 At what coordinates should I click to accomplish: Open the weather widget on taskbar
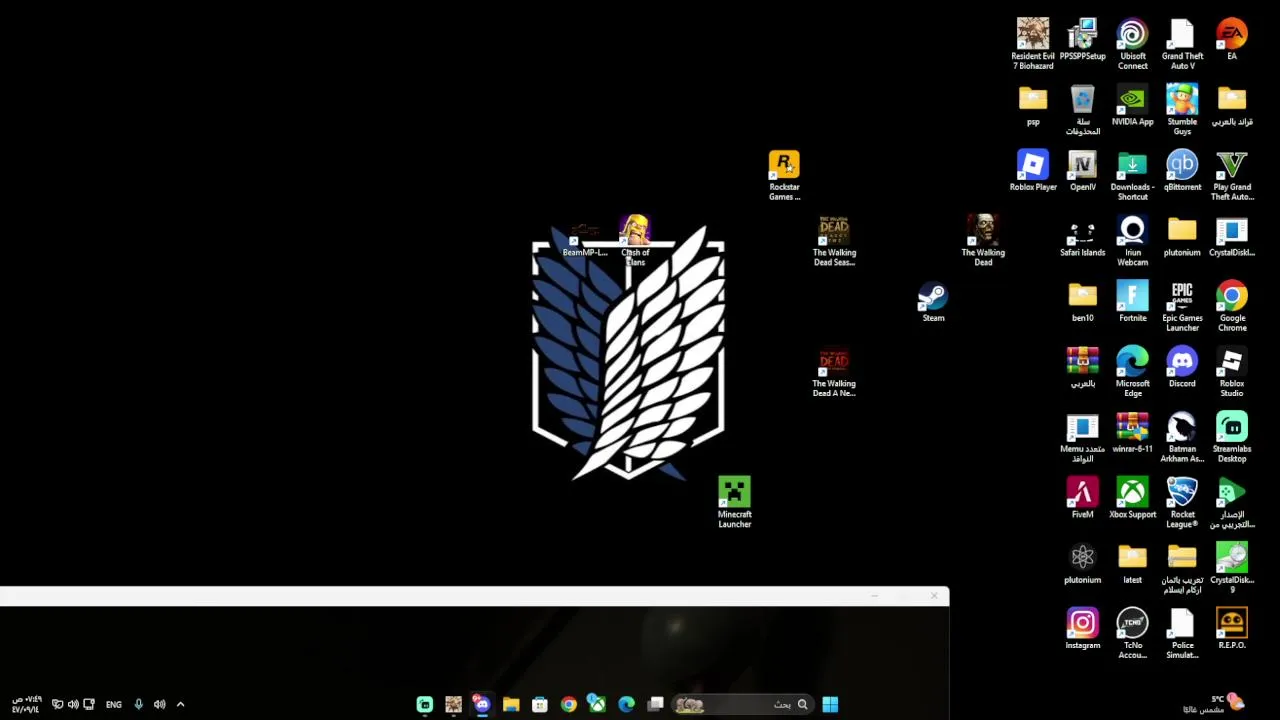[x=1214, y=704]
